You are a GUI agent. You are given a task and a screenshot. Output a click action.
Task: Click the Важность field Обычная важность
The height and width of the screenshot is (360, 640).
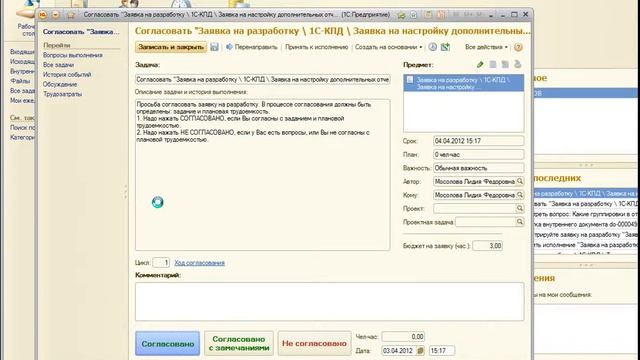point(478,168)
